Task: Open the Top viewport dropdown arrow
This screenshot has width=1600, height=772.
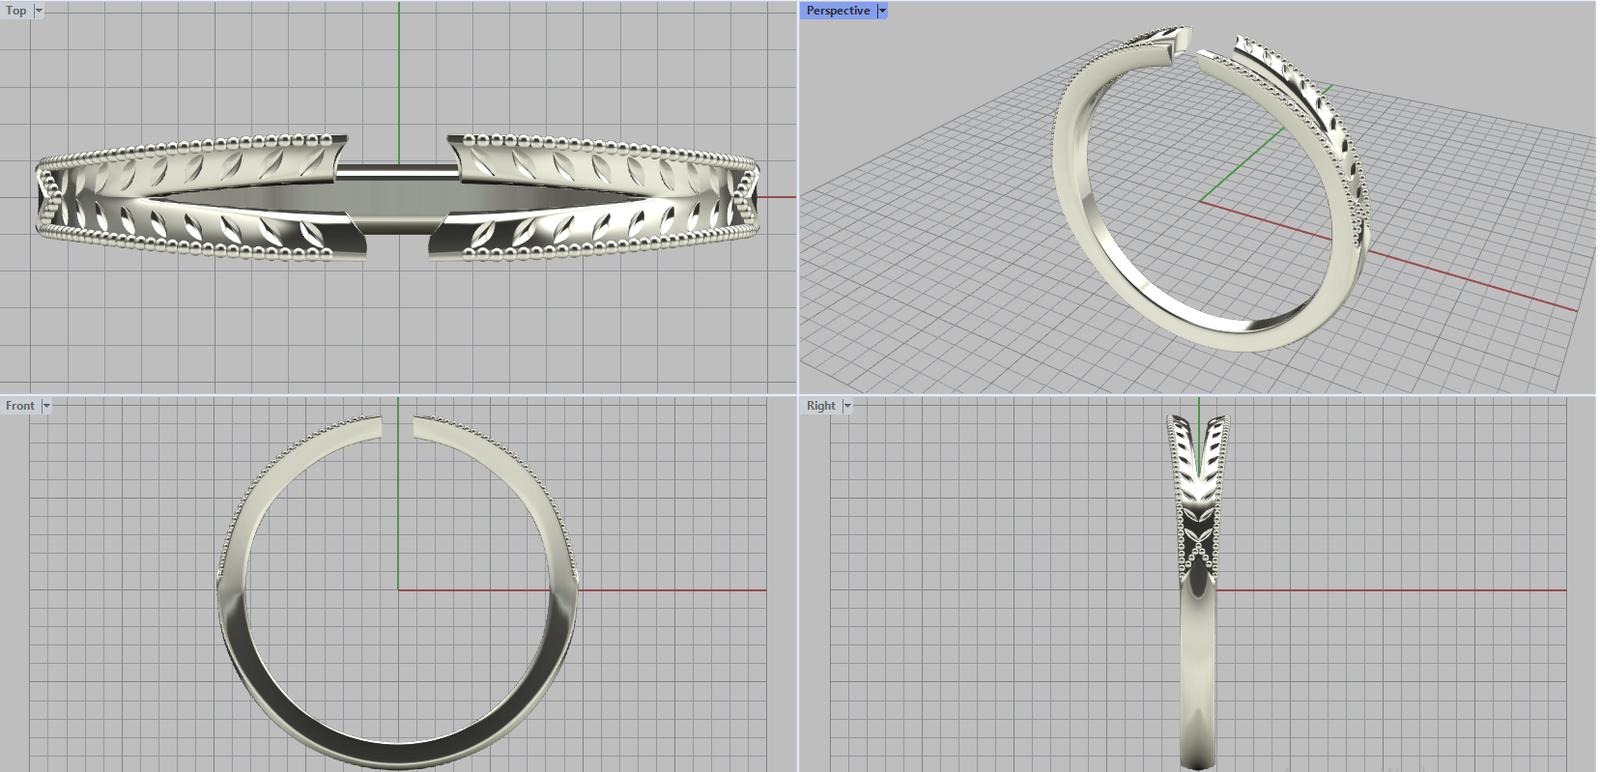Action: click(39, 11)
